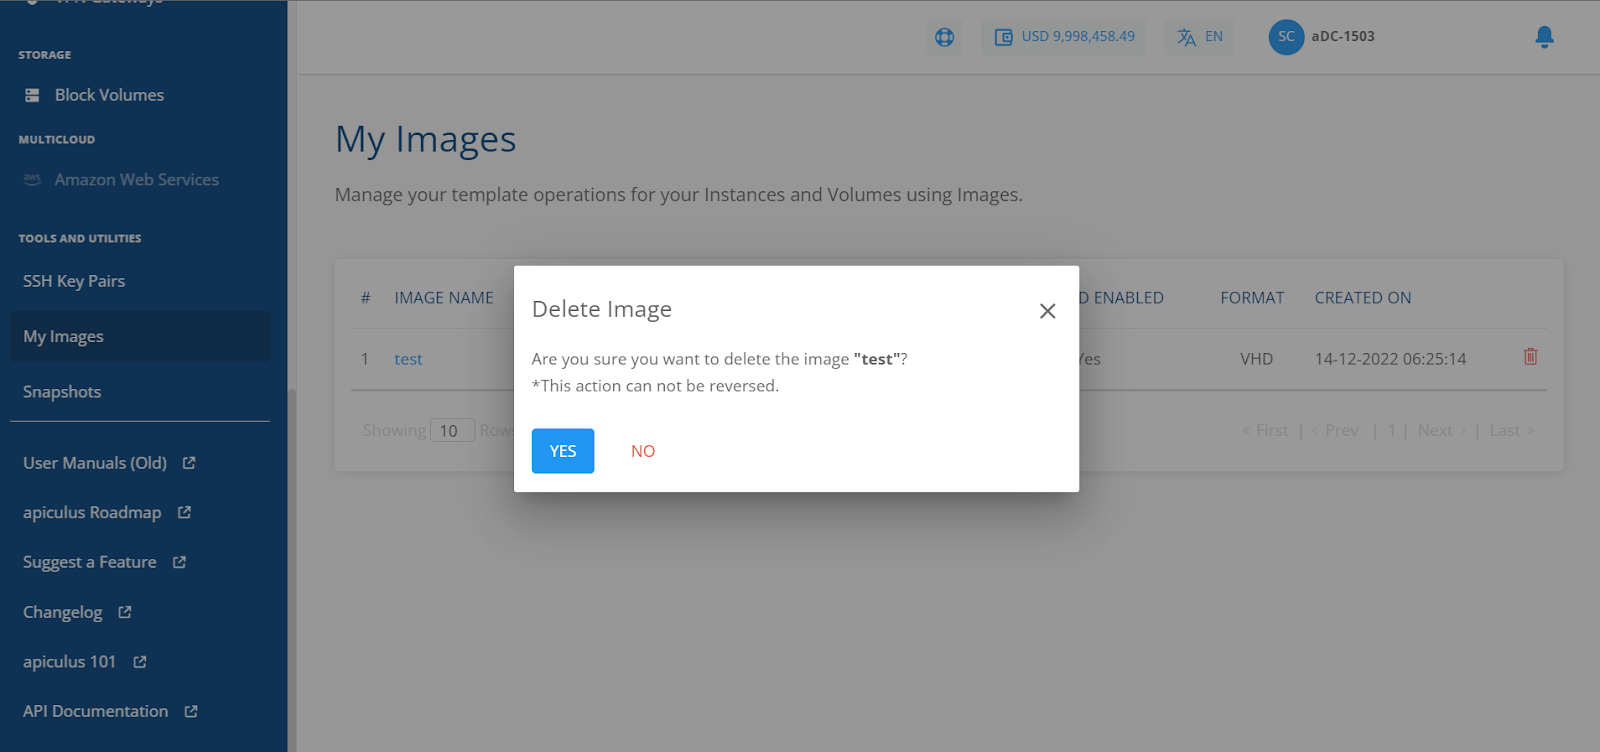Viewport: 1600px width, 752px height.
Task: Click the AWS logo icon
Action: pyautogui.click(x=32, y=179)
